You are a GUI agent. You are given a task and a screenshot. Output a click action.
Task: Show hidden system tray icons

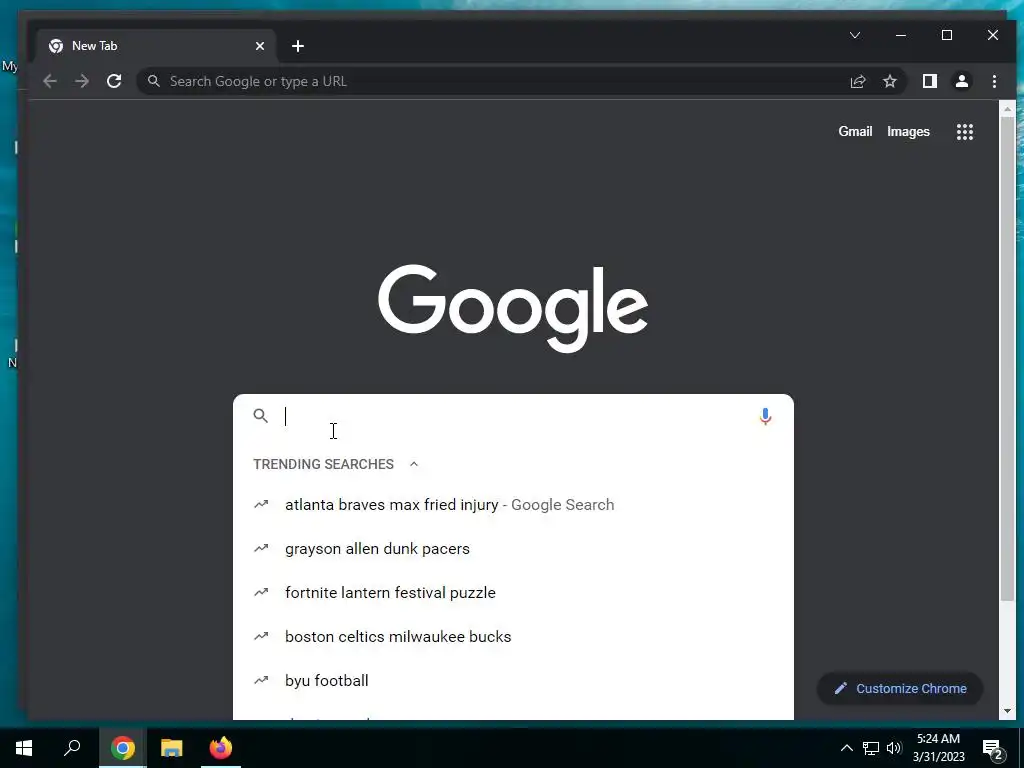click(846, 748)
